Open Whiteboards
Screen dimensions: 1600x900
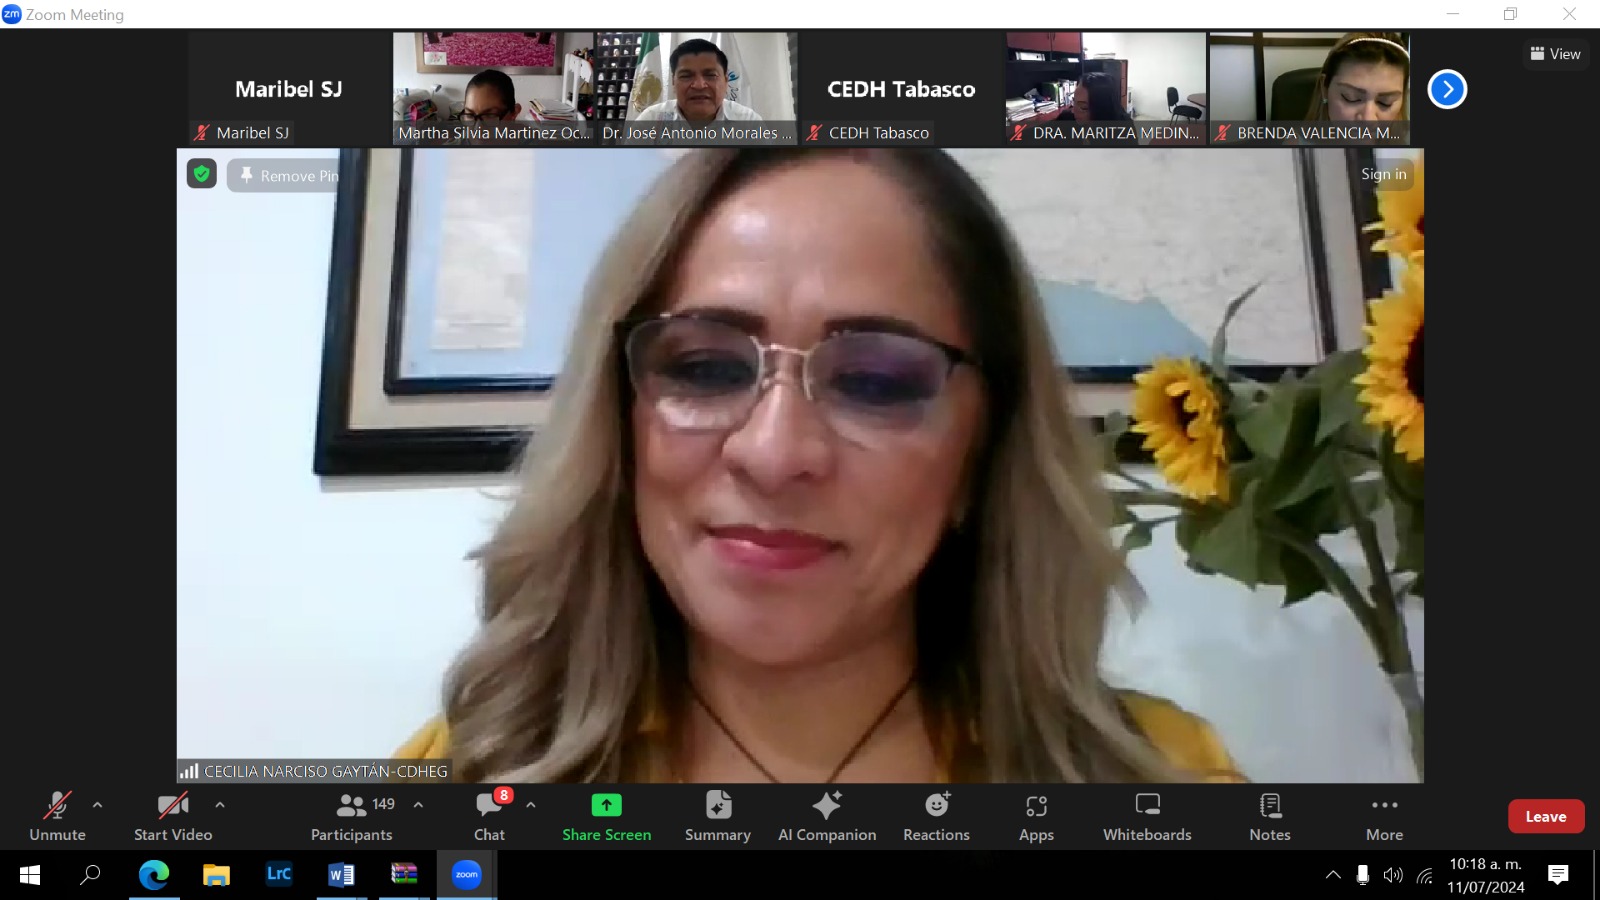1148,816
